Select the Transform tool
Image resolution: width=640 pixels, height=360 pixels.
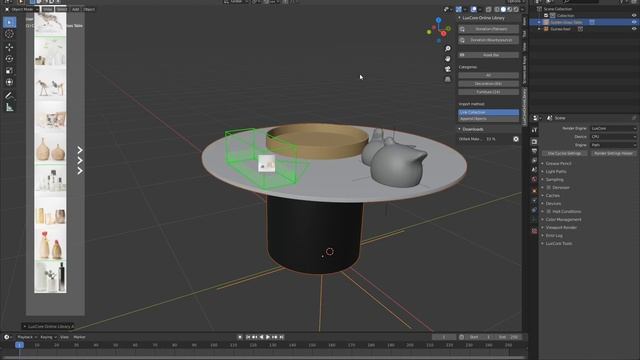click(x=9, y=82)
